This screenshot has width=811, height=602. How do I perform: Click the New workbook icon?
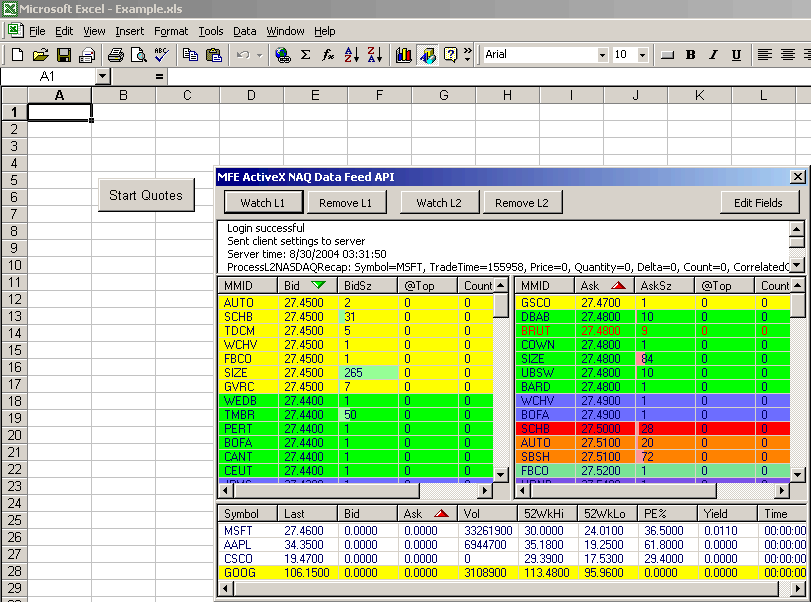17,55
